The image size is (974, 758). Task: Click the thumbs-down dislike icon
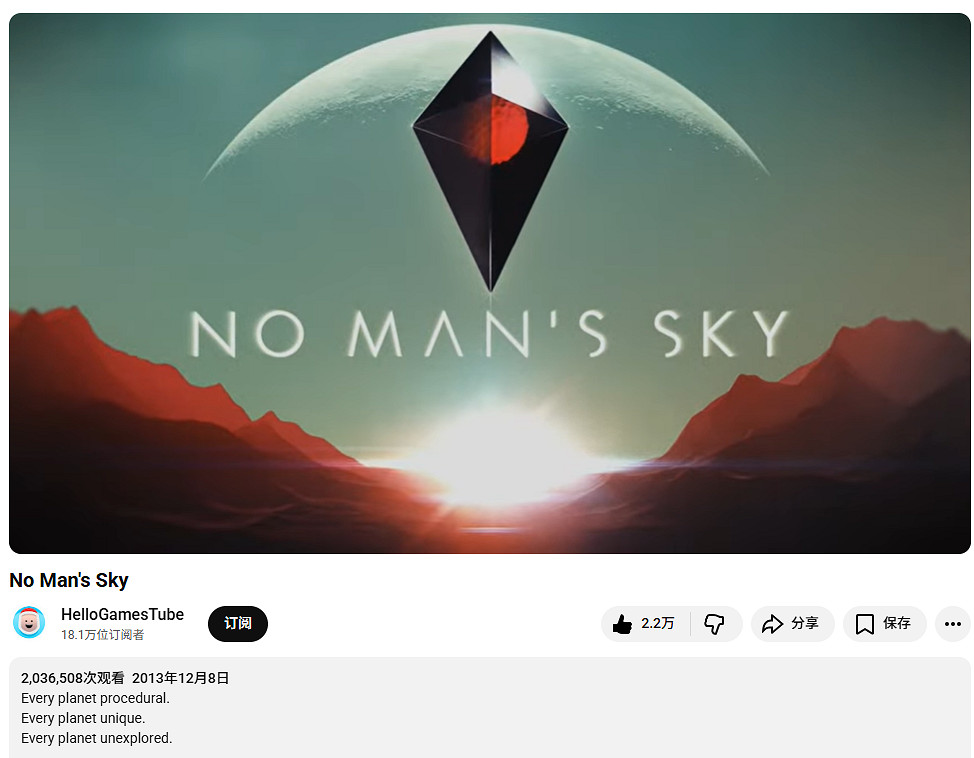click(x=714, y=624)
